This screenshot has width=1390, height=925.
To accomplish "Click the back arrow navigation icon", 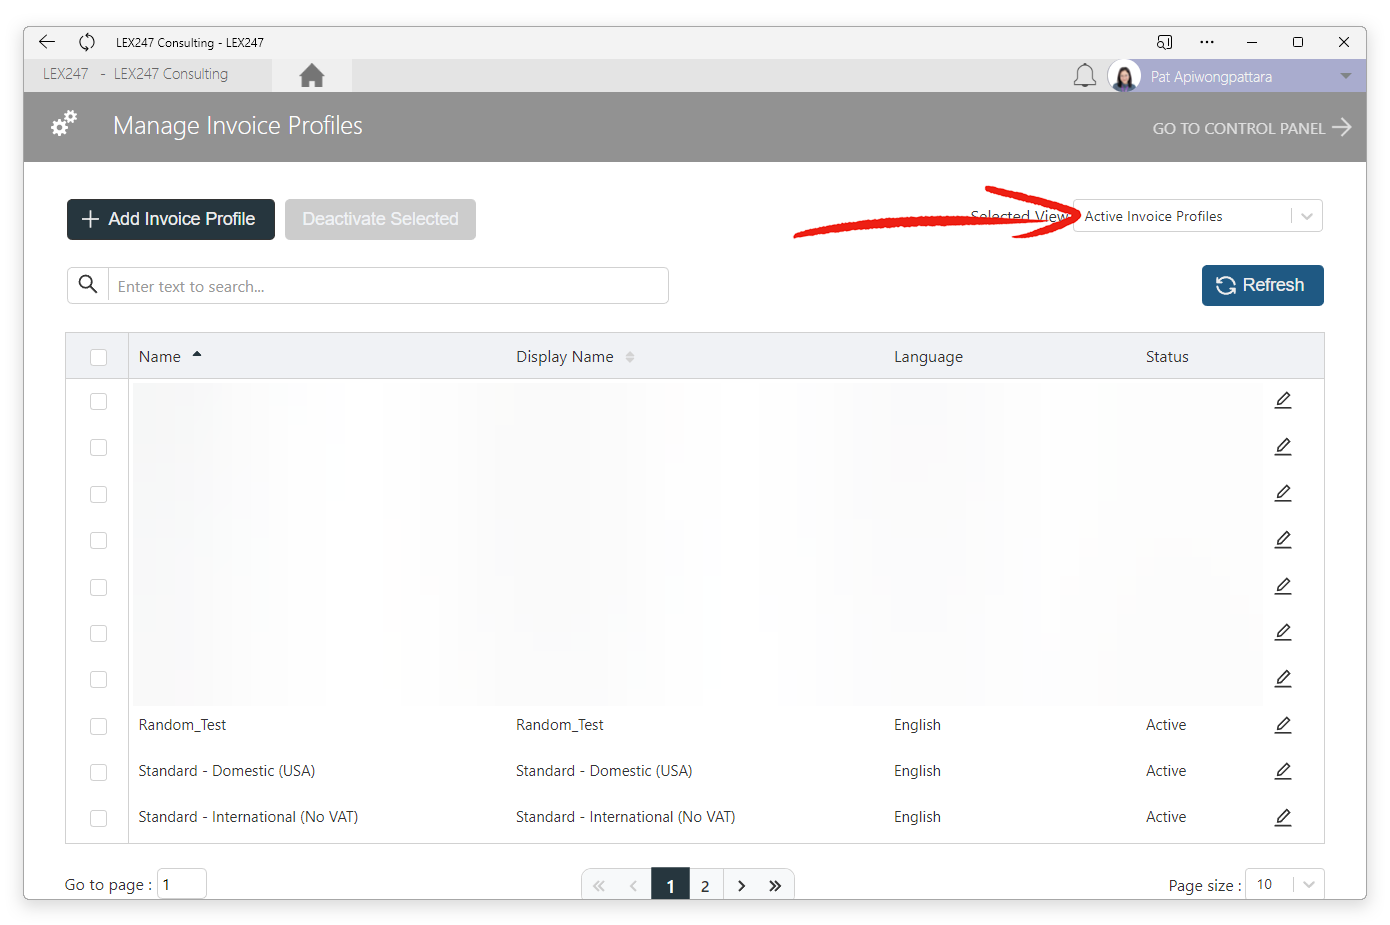I will coord(46,42).
